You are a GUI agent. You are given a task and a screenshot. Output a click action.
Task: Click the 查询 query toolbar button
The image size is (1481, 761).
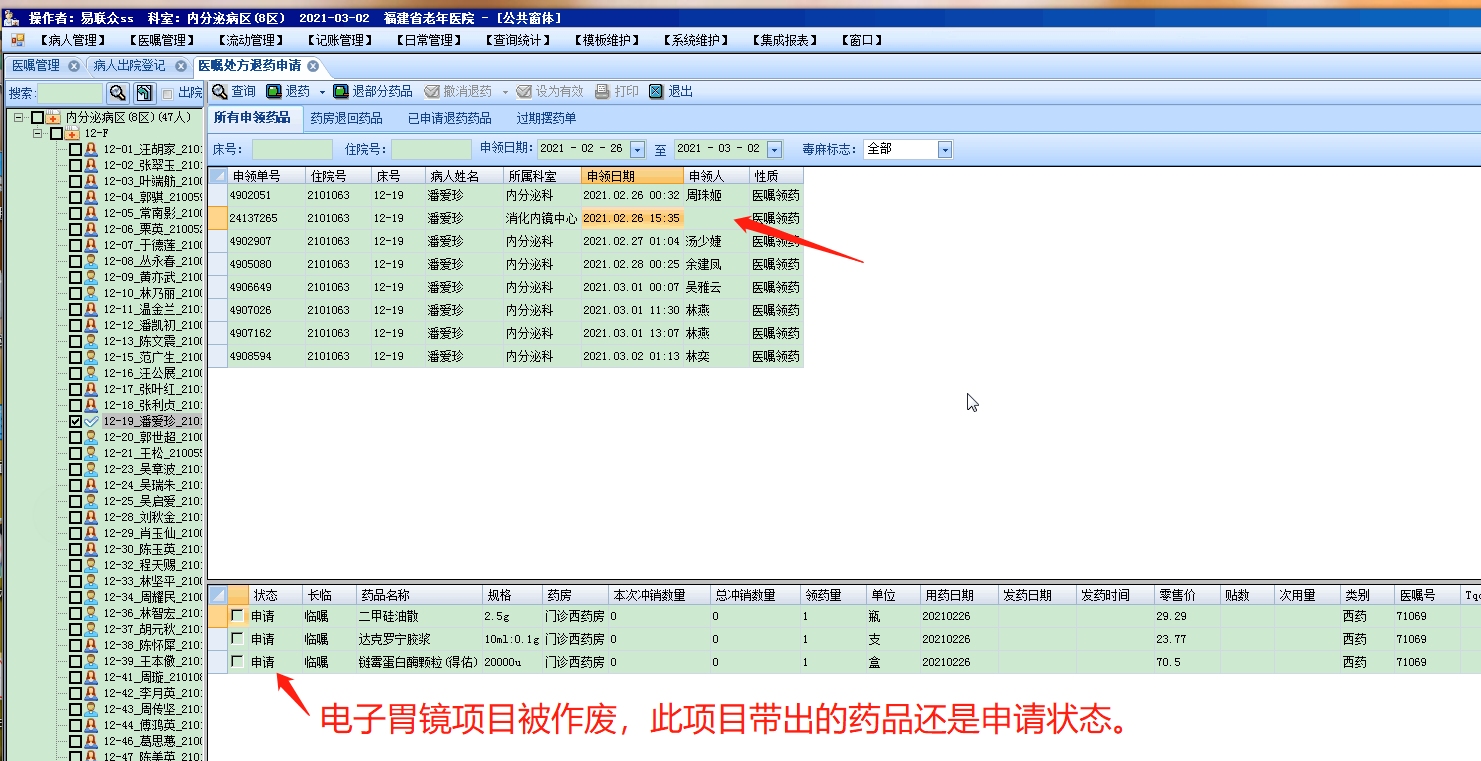pyautogui.click(x=234, y=91)
